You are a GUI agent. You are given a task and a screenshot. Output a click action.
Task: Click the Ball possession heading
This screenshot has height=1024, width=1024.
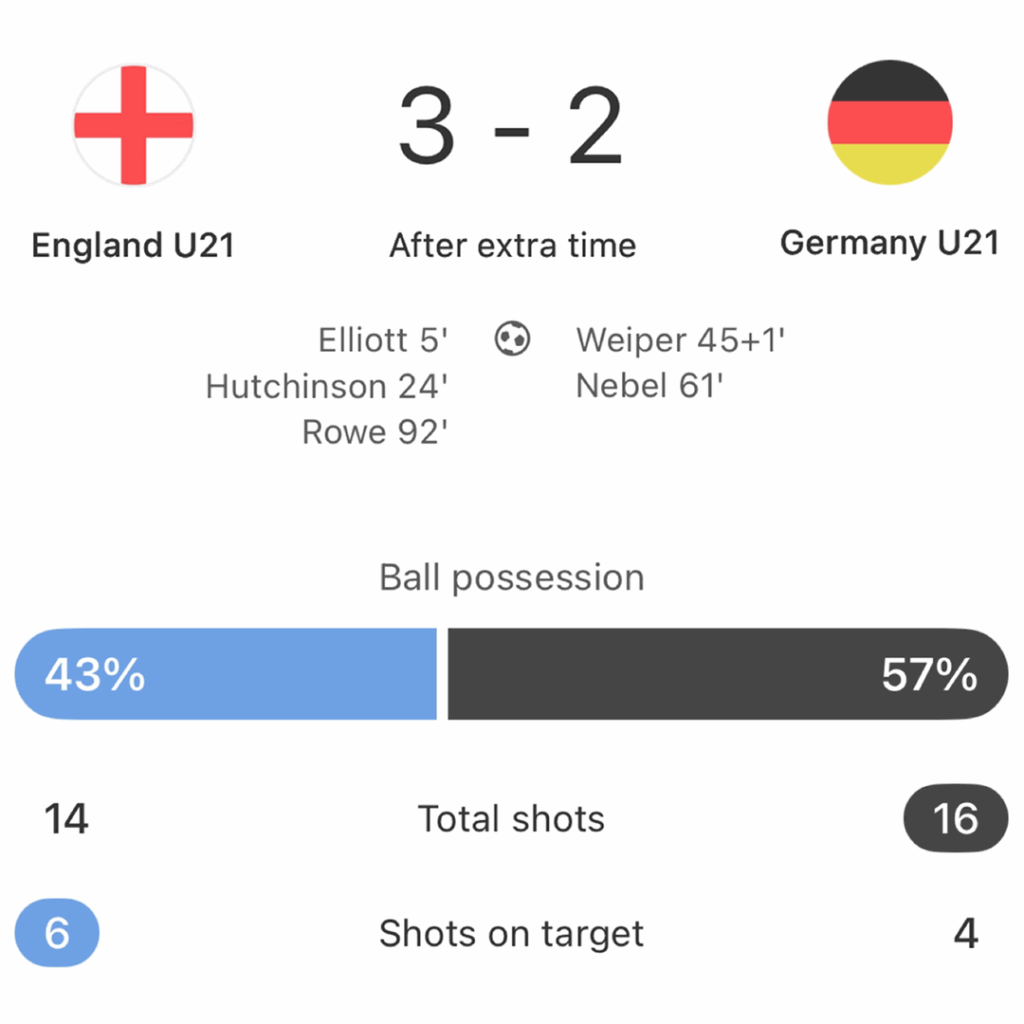[x=512, y=578]
